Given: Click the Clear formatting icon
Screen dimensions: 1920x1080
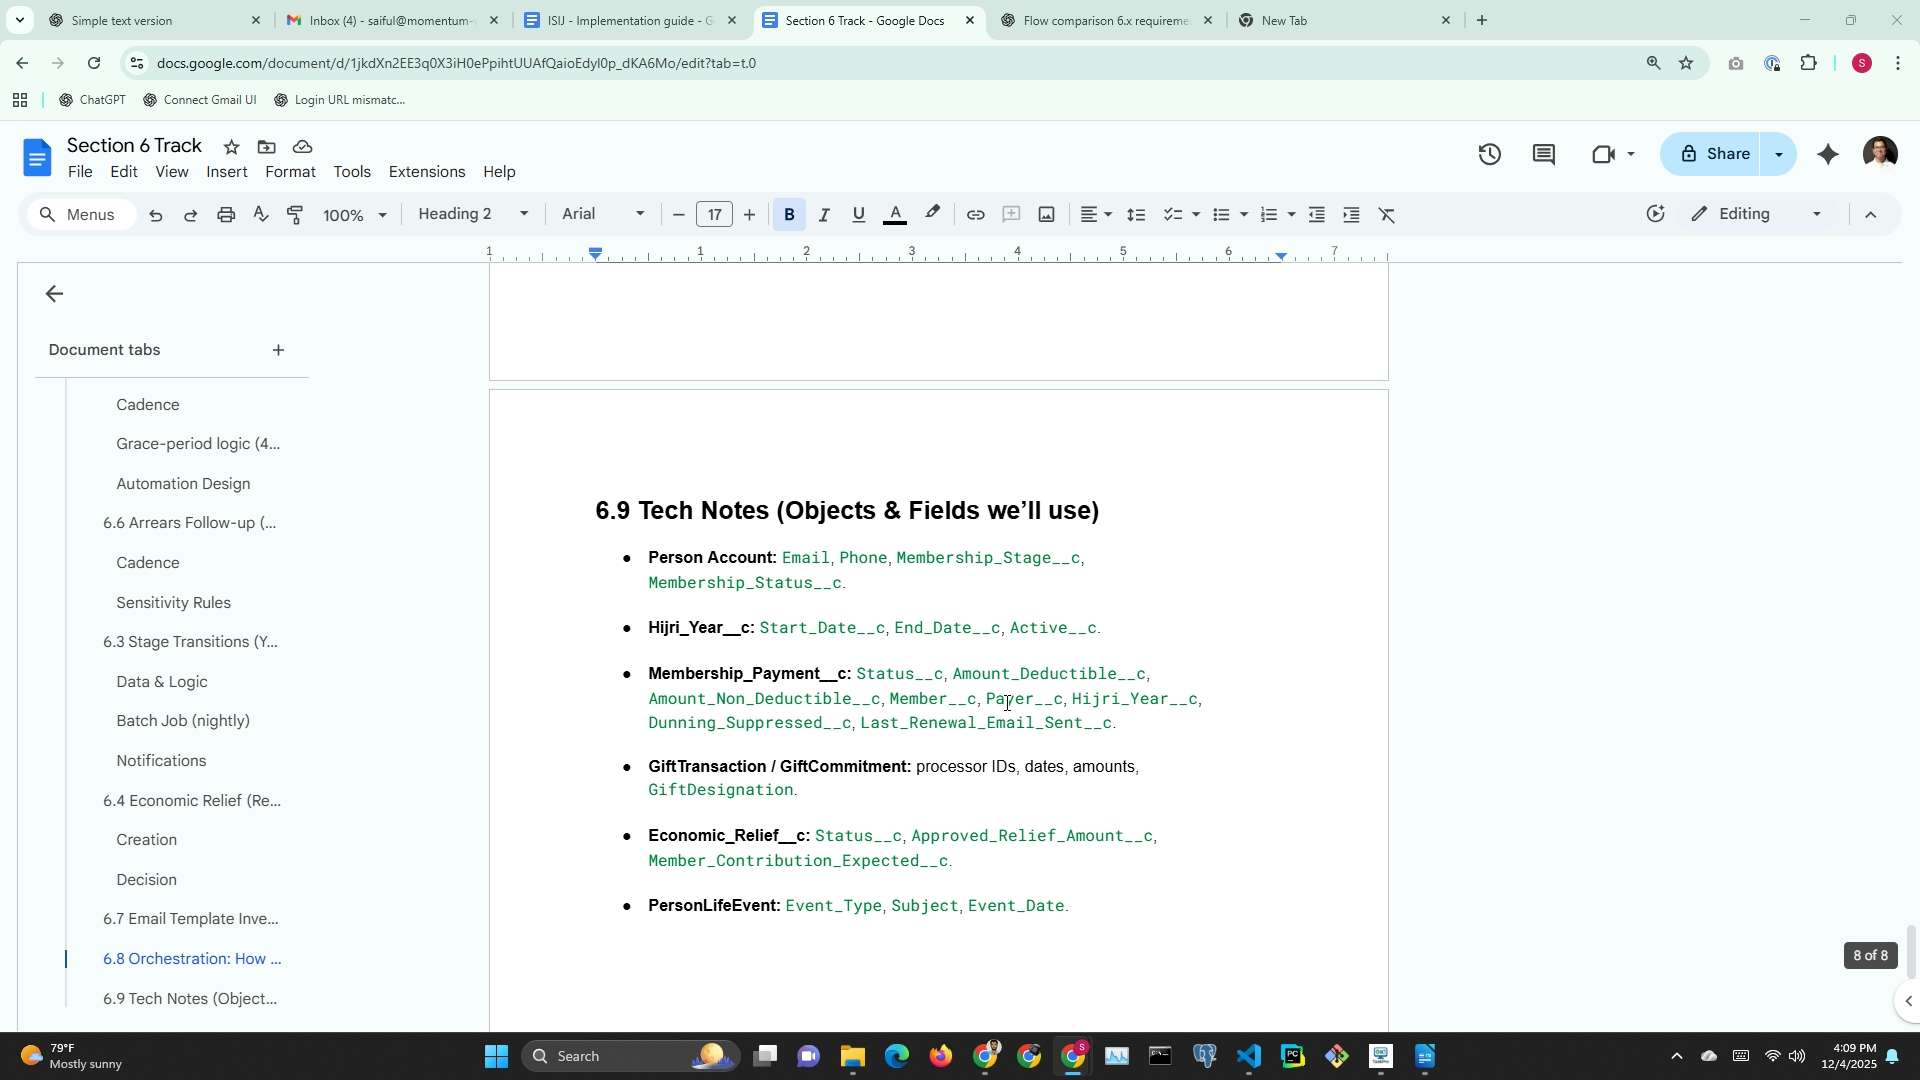Looking at the screenshot, I should tap(1386, 215).
